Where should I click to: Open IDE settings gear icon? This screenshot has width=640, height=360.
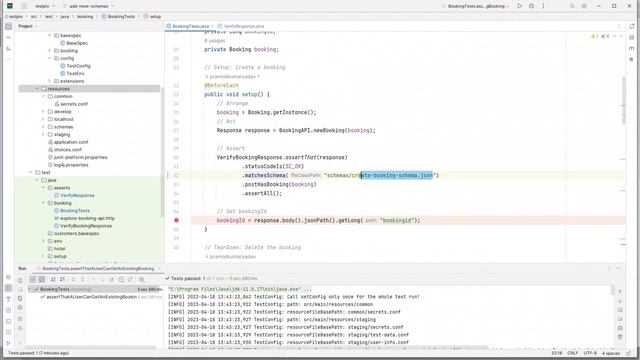click(584, 6)
